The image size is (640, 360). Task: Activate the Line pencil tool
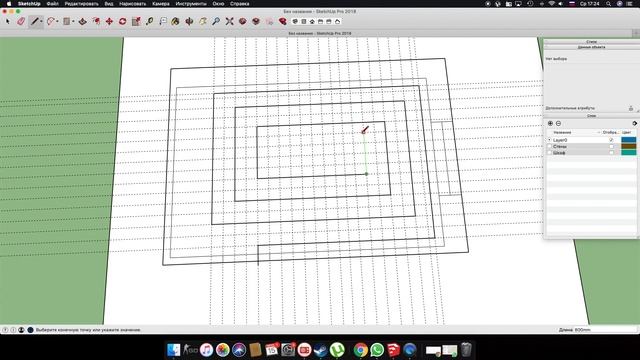tap(35, 21)
